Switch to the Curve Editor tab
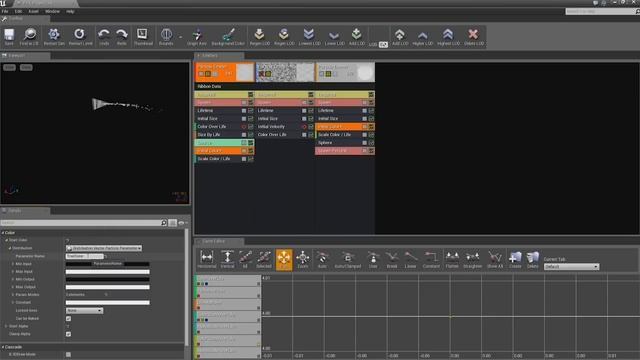Screen dimensions: 640x360 pos(219,241)
